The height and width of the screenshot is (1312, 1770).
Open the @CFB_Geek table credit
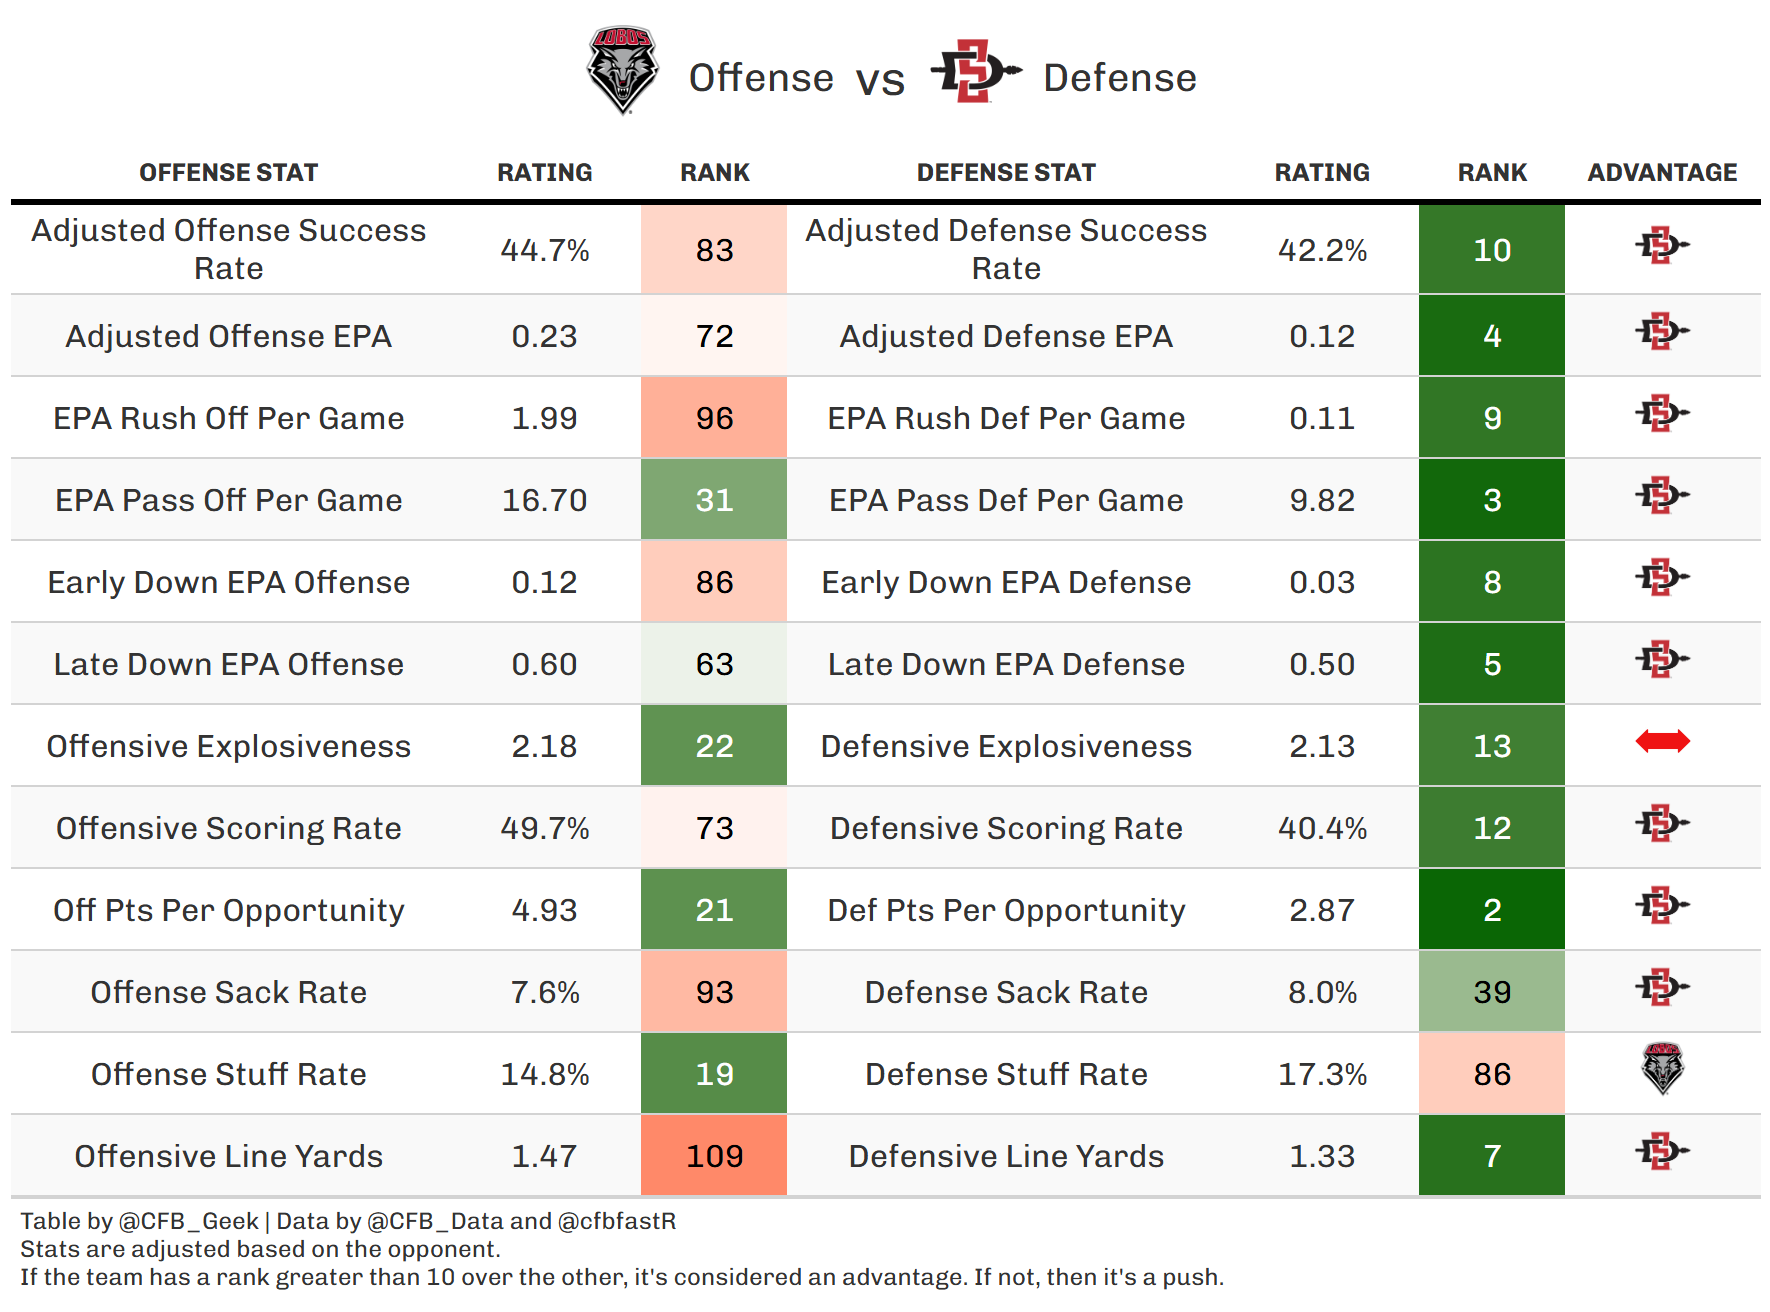pyautogui.click(x=189, y=1221)
